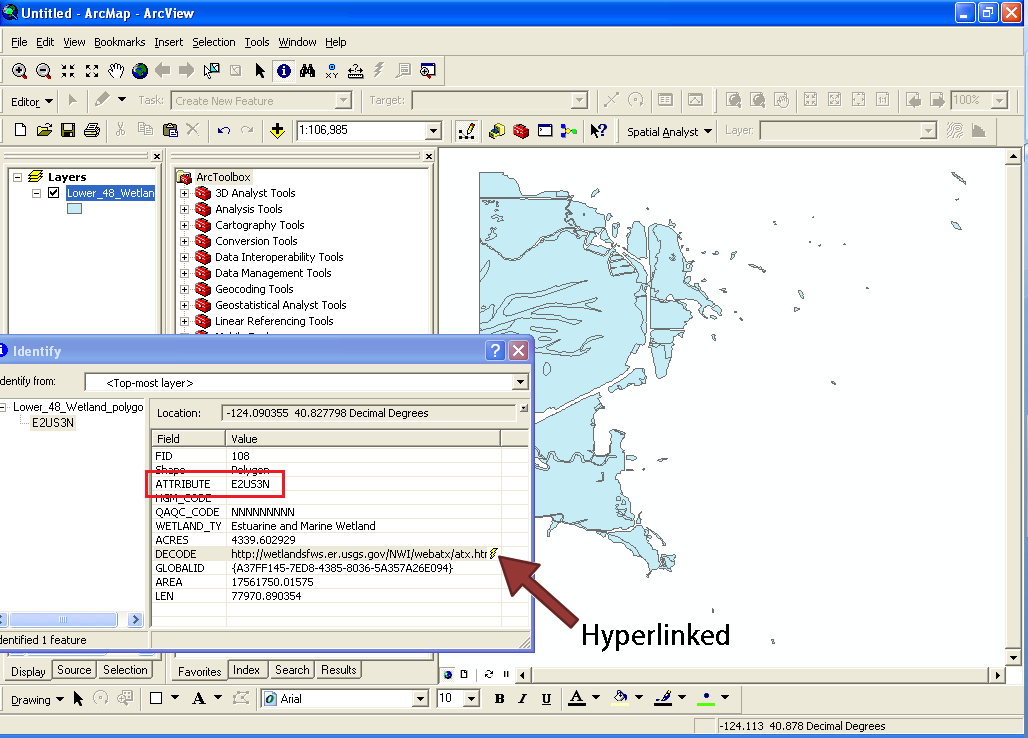
Task: Switch to the Source tab
Action: tap(74, 669)
